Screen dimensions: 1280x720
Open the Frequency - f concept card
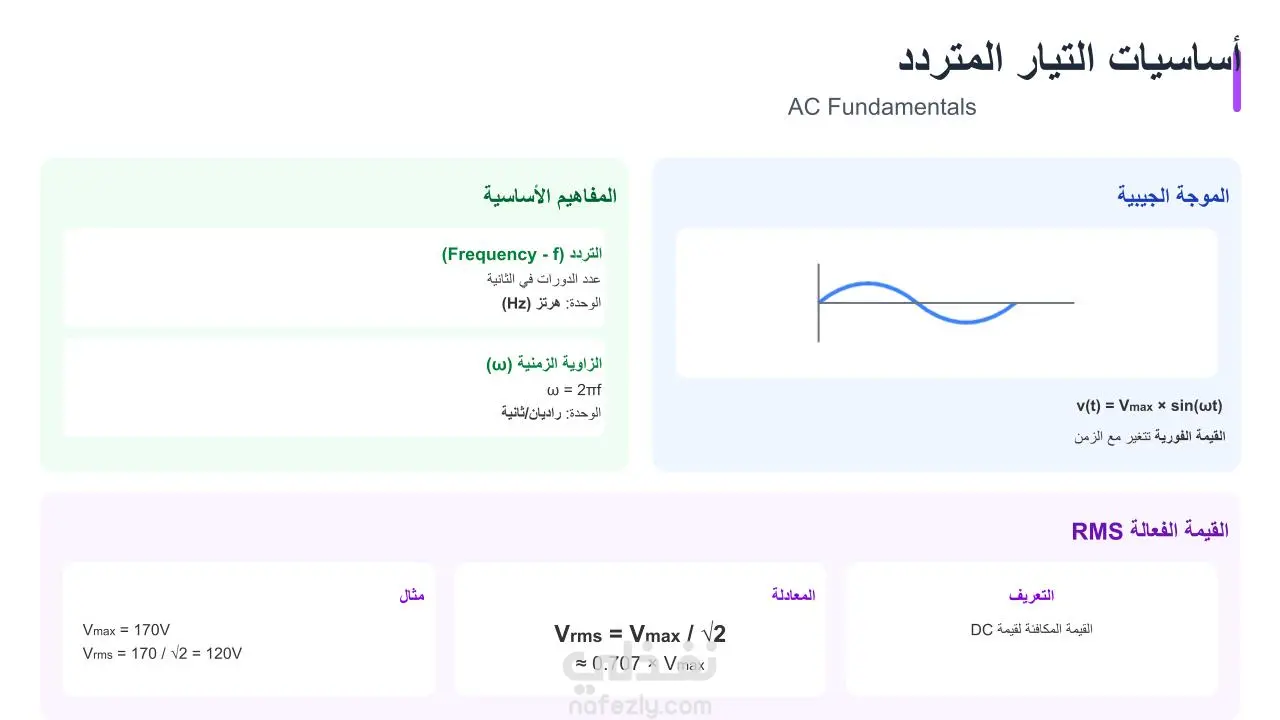pyautogui.click(x=333, y=278)
